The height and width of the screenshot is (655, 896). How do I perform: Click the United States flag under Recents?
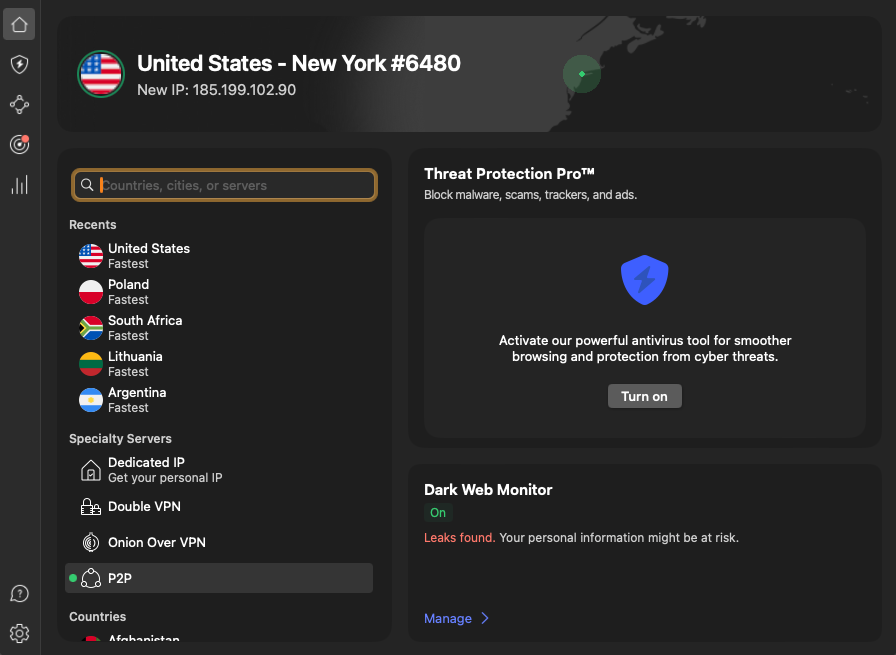[x=91, y=255]
